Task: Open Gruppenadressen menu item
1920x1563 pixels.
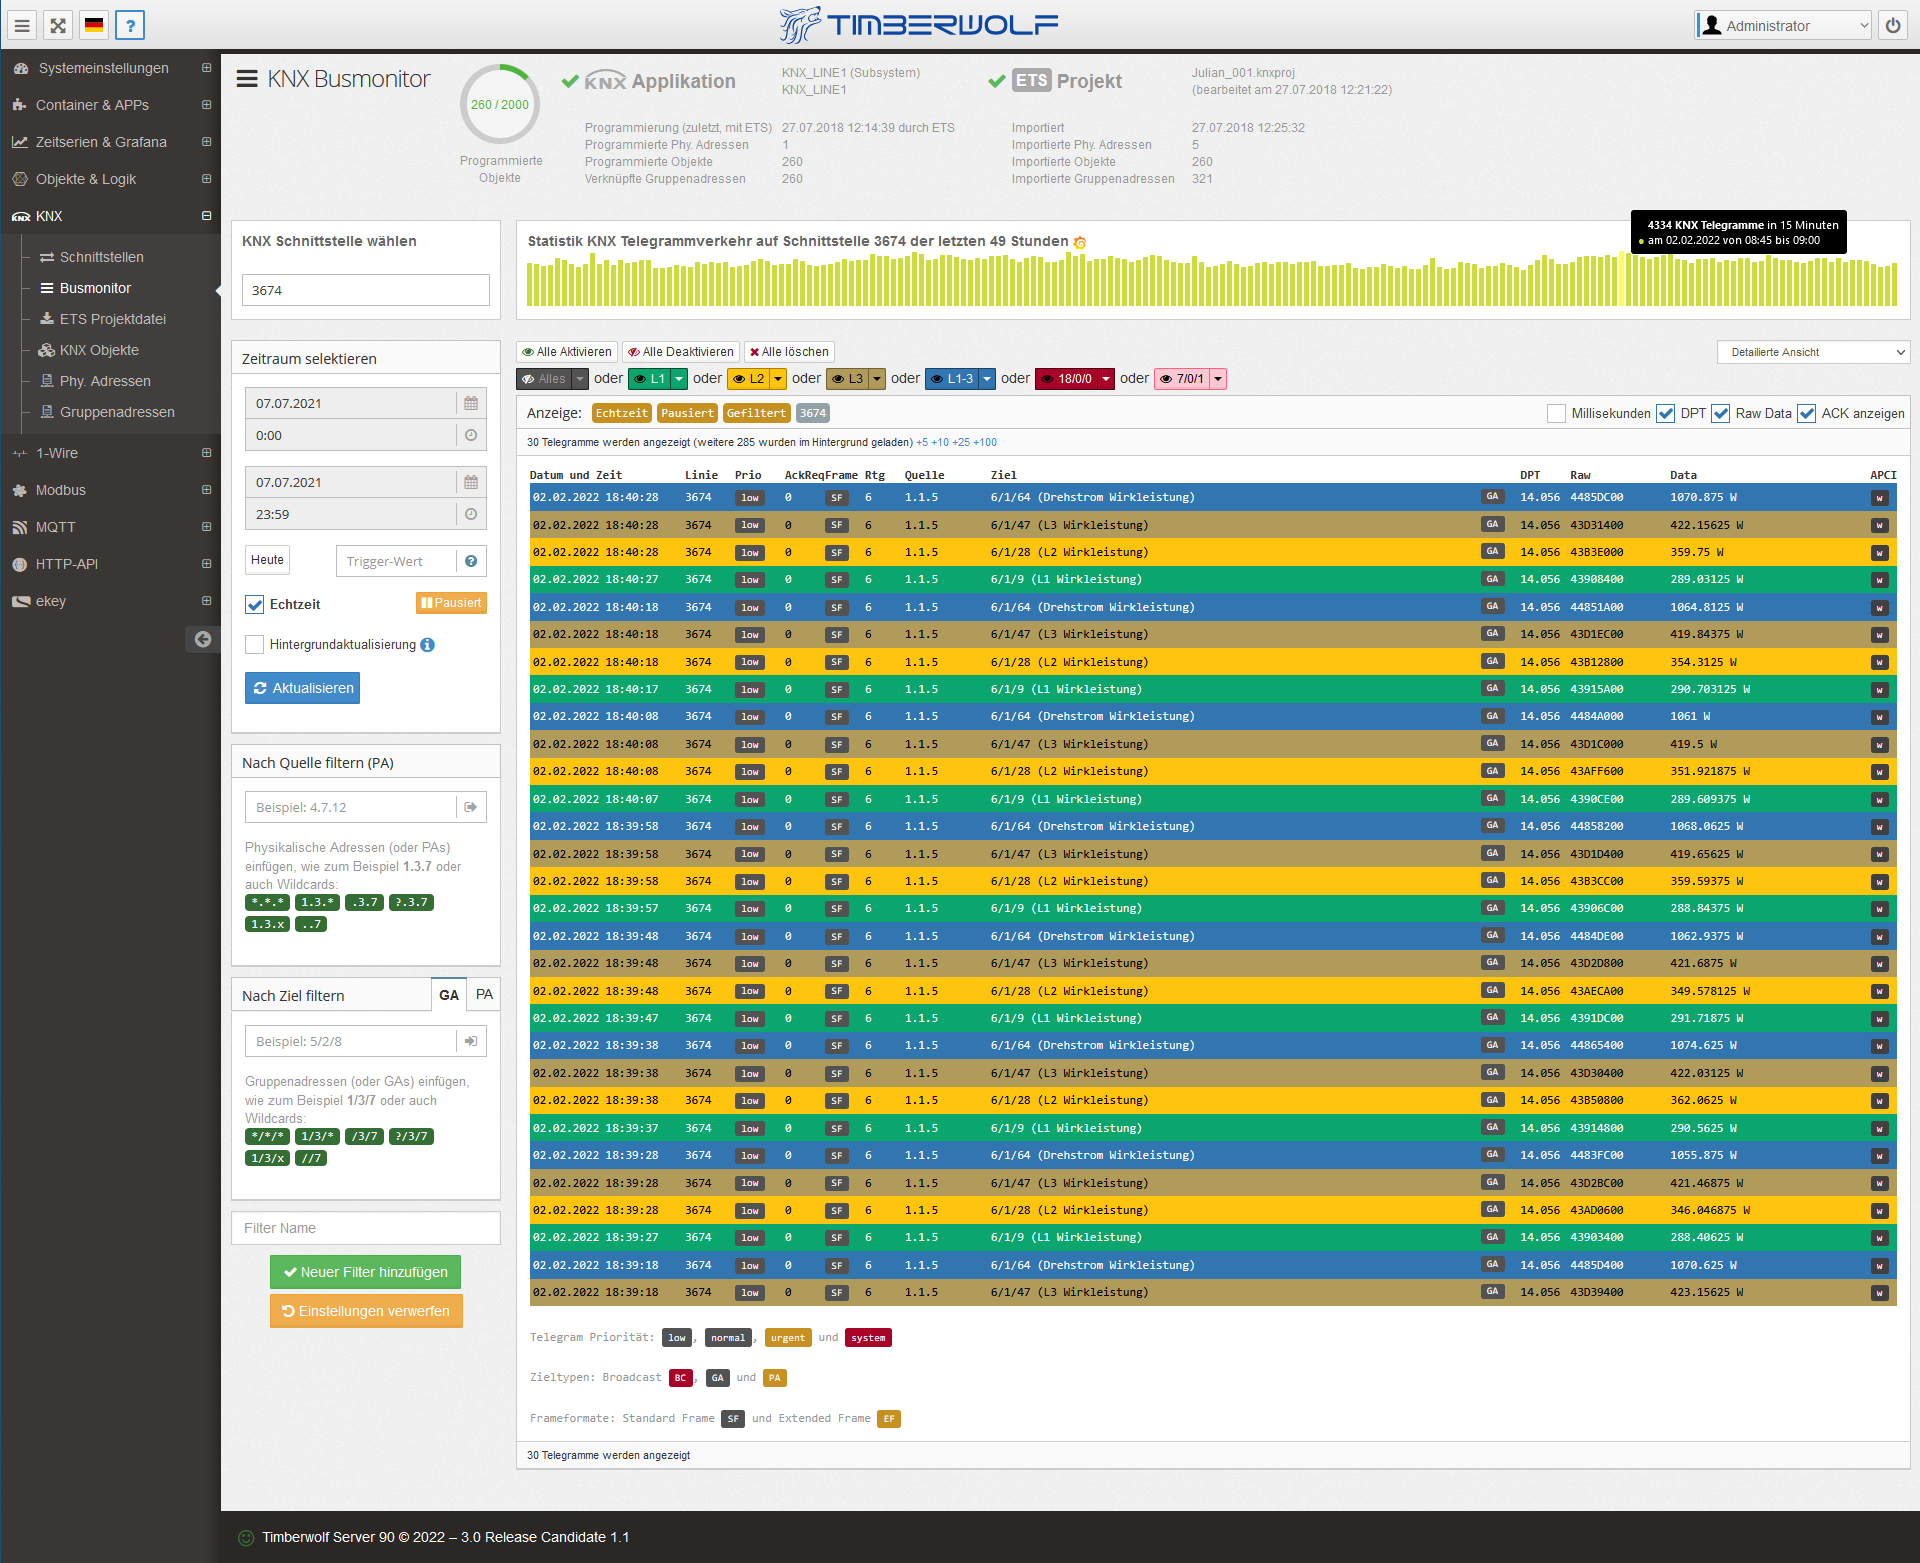Action: [x=116, y=412]
